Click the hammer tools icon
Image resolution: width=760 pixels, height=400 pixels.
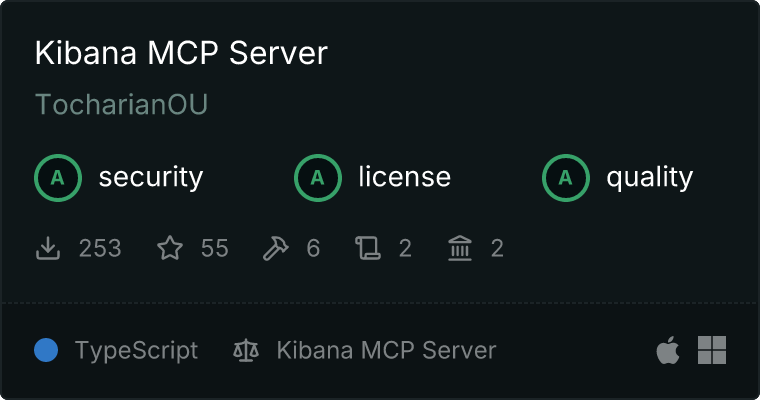(275, 248)
